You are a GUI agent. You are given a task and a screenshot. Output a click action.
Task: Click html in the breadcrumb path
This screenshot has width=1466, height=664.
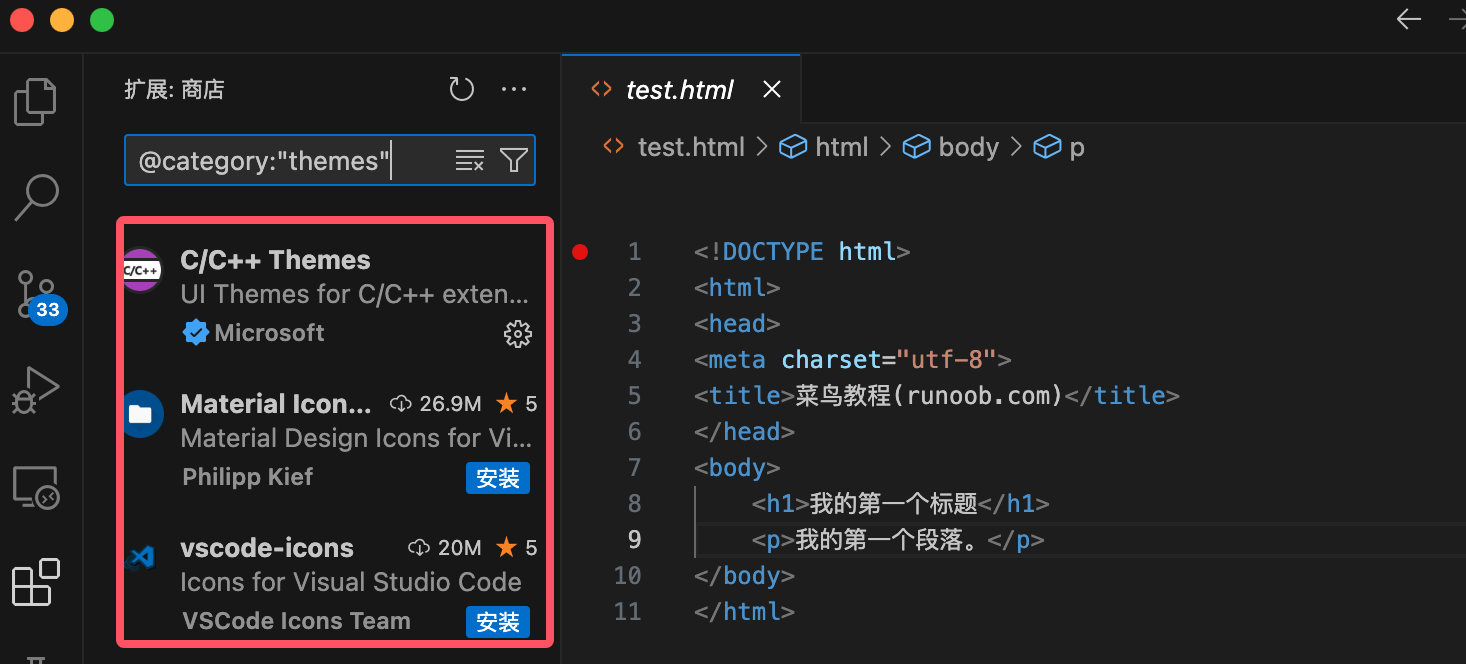tap(841, 147)
